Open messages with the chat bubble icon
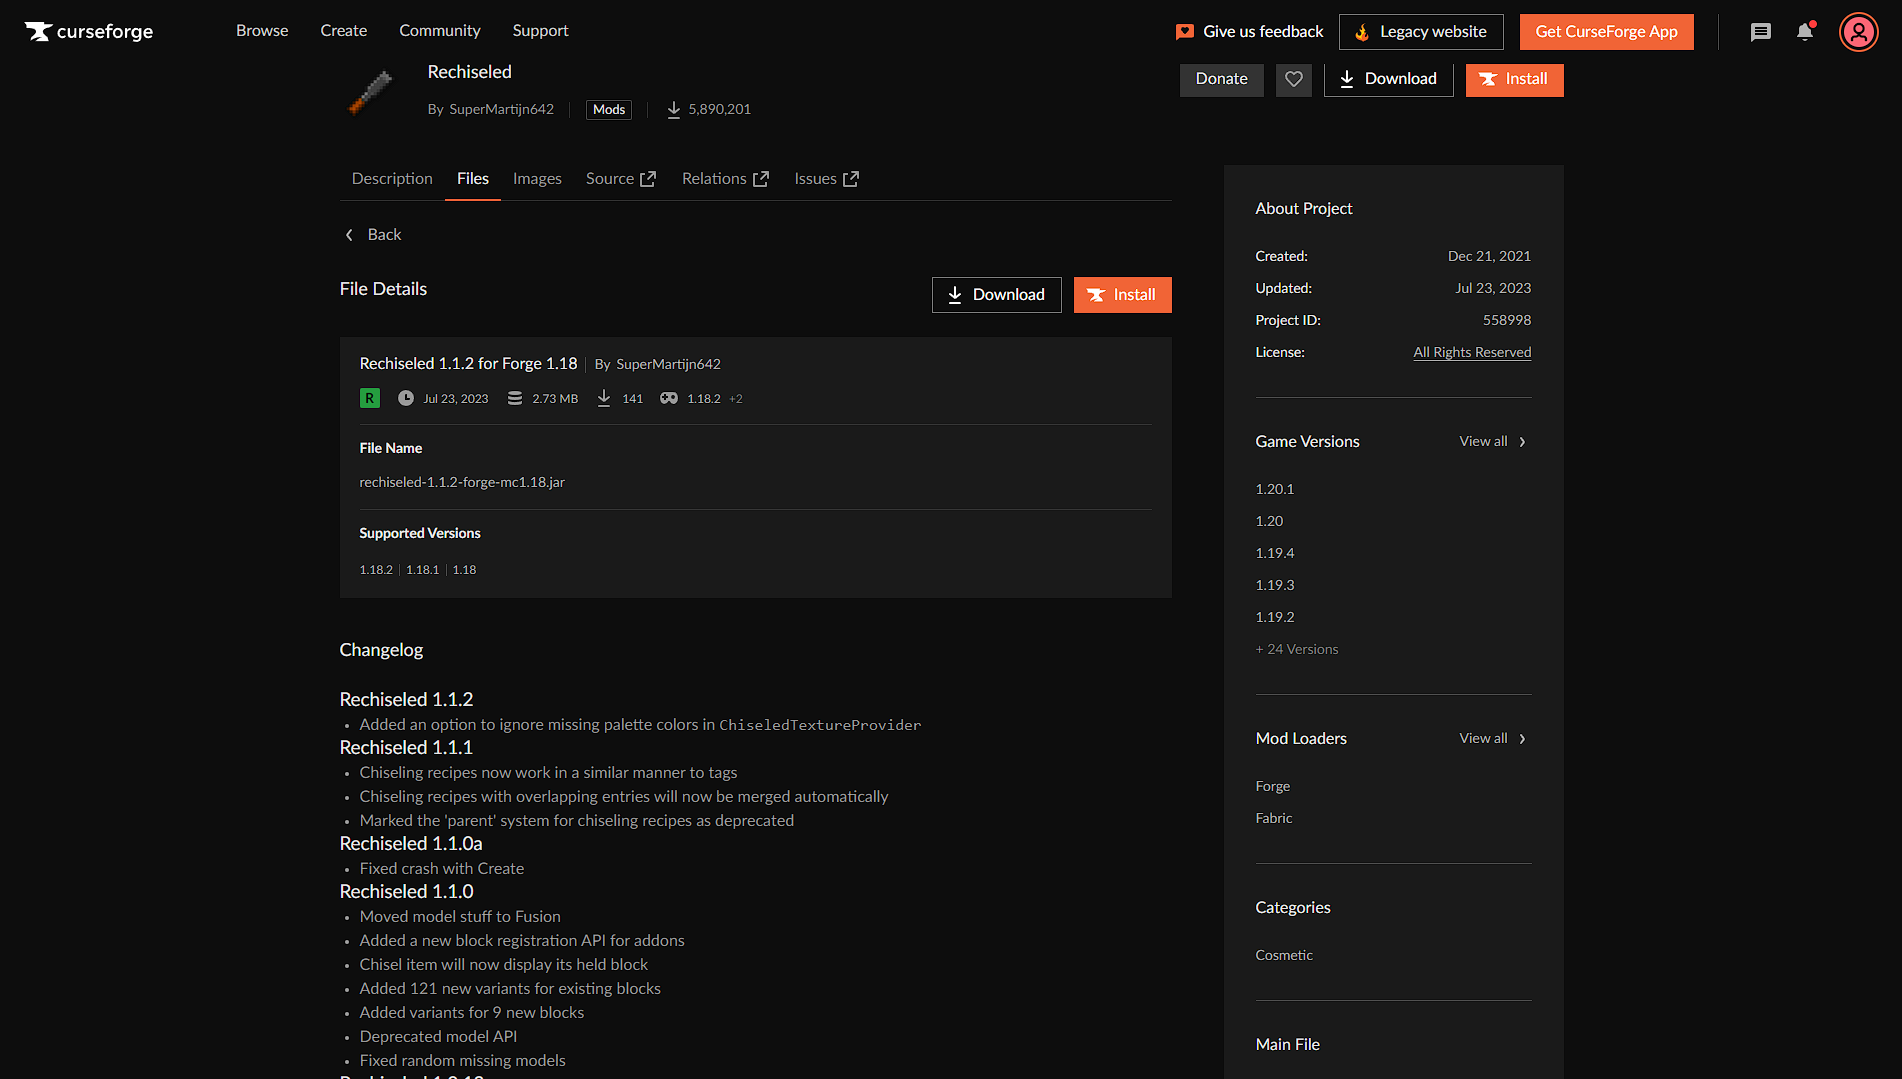Image resolution: width=1902 pixels, height=1079 pixels. (x=1761, y=31)
